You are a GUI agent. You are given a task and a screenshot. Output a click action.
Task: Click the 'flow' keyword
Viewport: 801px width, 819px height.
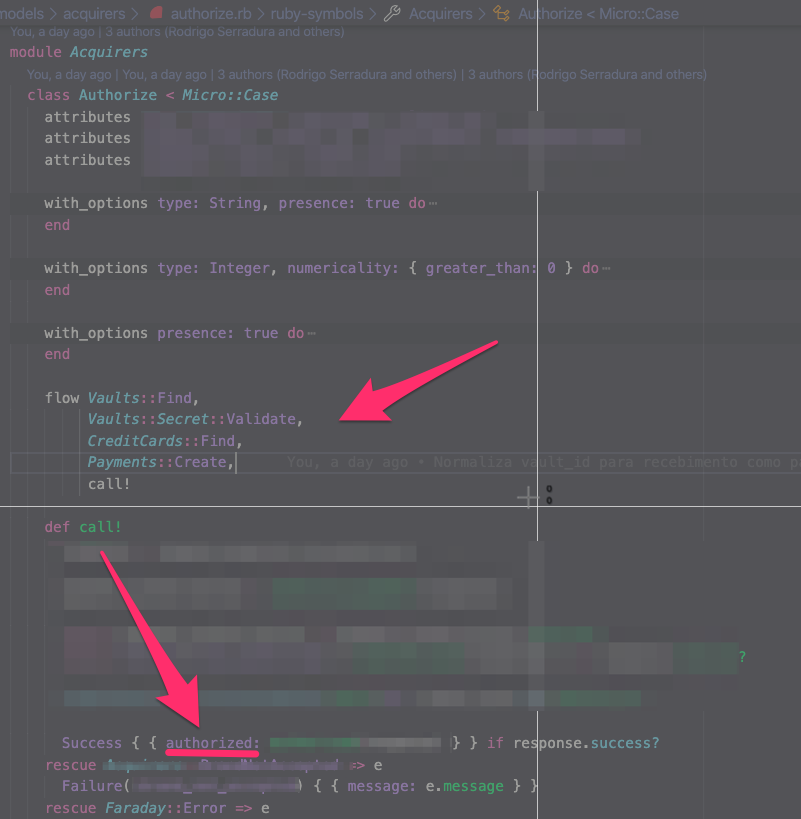[62, 398]
